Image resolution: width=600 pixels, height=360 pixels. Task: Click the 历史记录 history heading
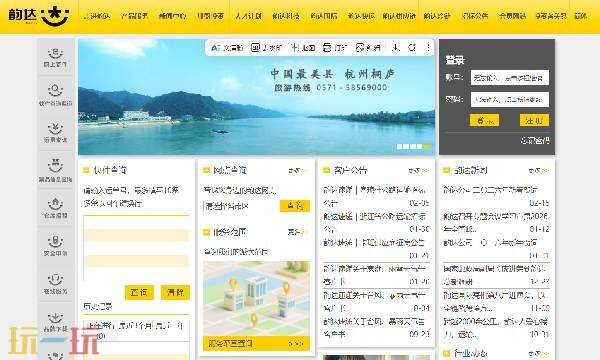point(98,306)
